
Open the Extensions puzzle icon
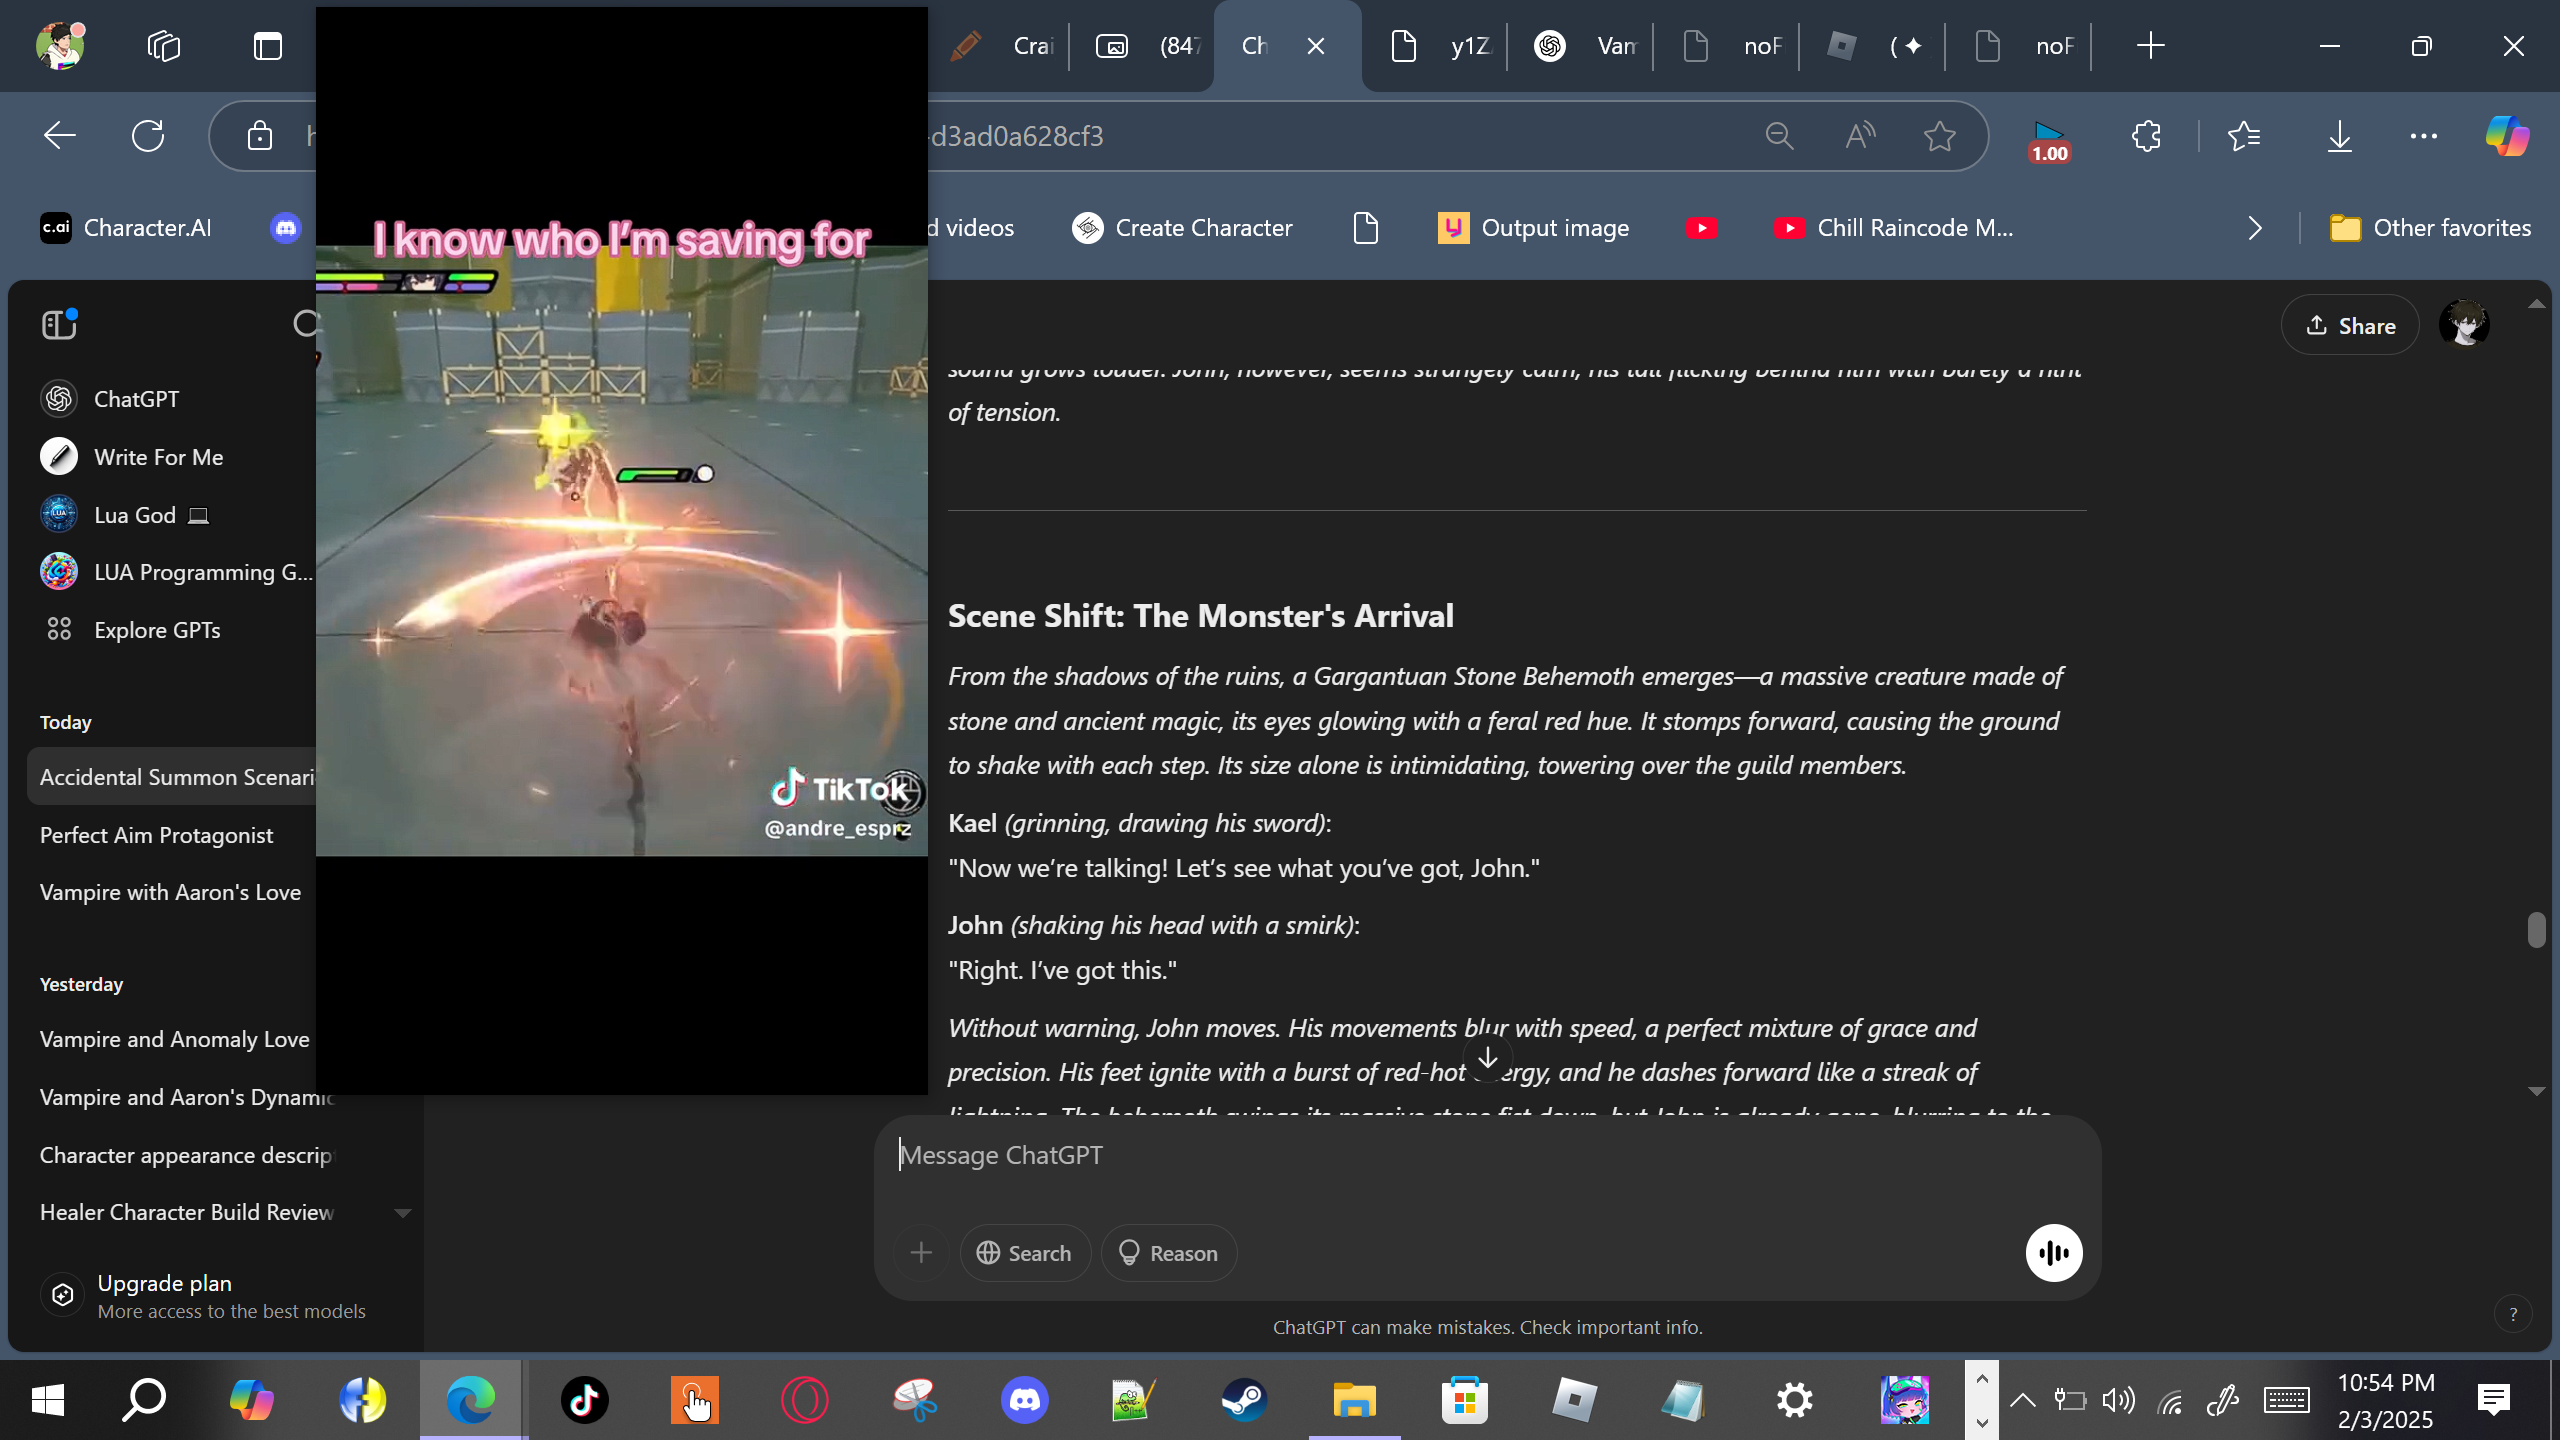click(2146, 136)
